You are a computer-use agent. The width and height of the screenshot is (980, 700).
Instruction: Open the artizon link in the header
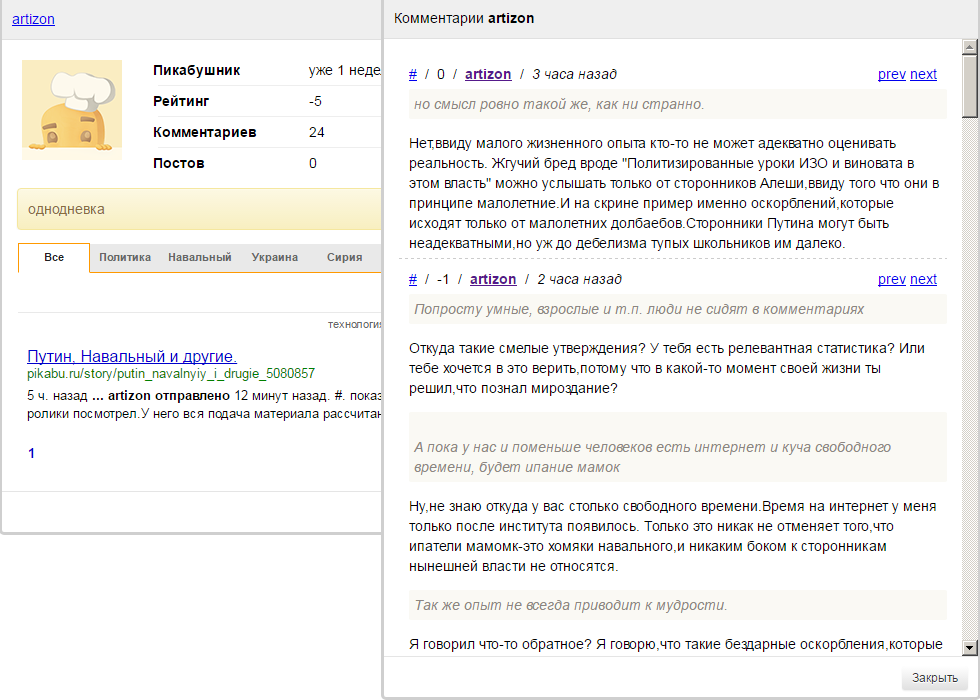point(33,19)
